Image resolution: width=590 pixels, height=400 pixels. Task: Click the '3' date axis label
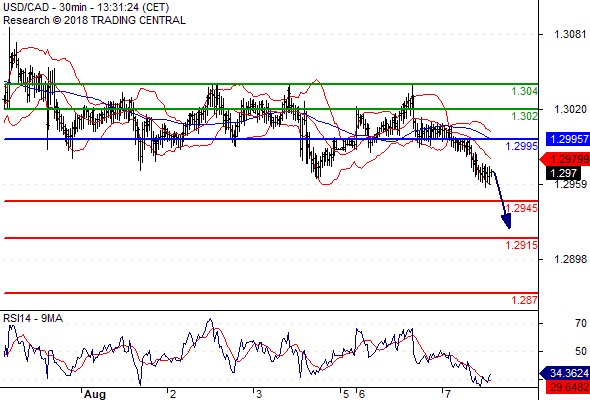(259, 394)
